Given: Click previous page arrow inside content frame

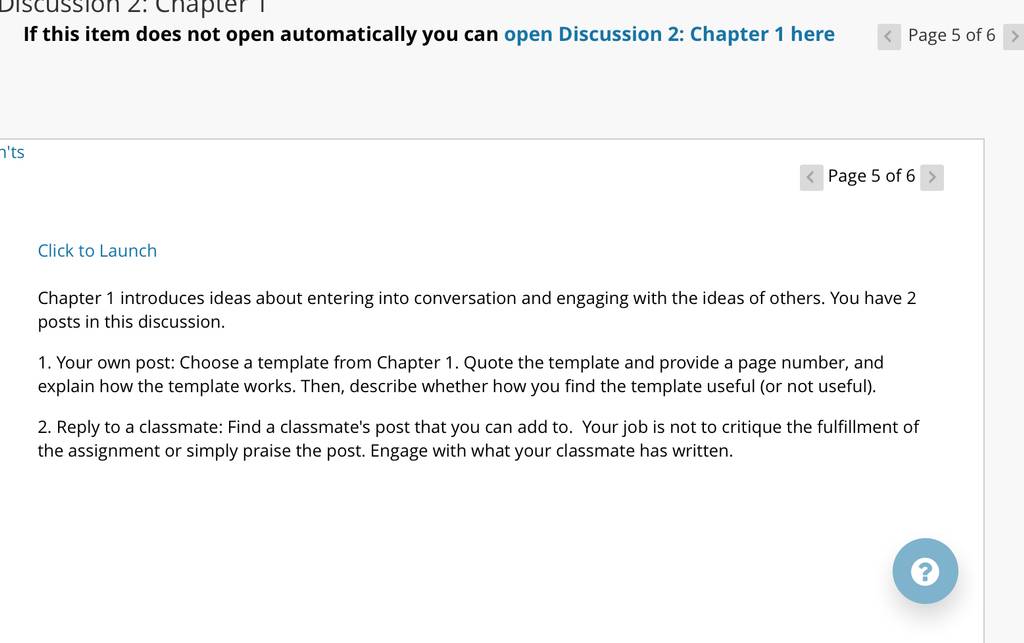Looking at the screenshot, I should coord(811,177).
